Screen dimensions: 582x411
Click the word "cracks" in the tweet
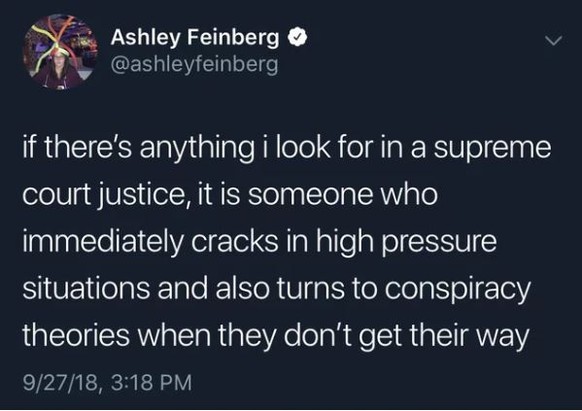point(235,242)
